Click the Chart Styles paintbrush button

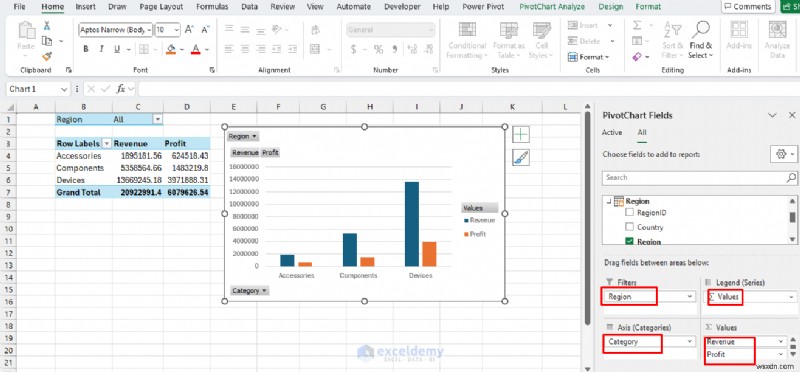521,158
